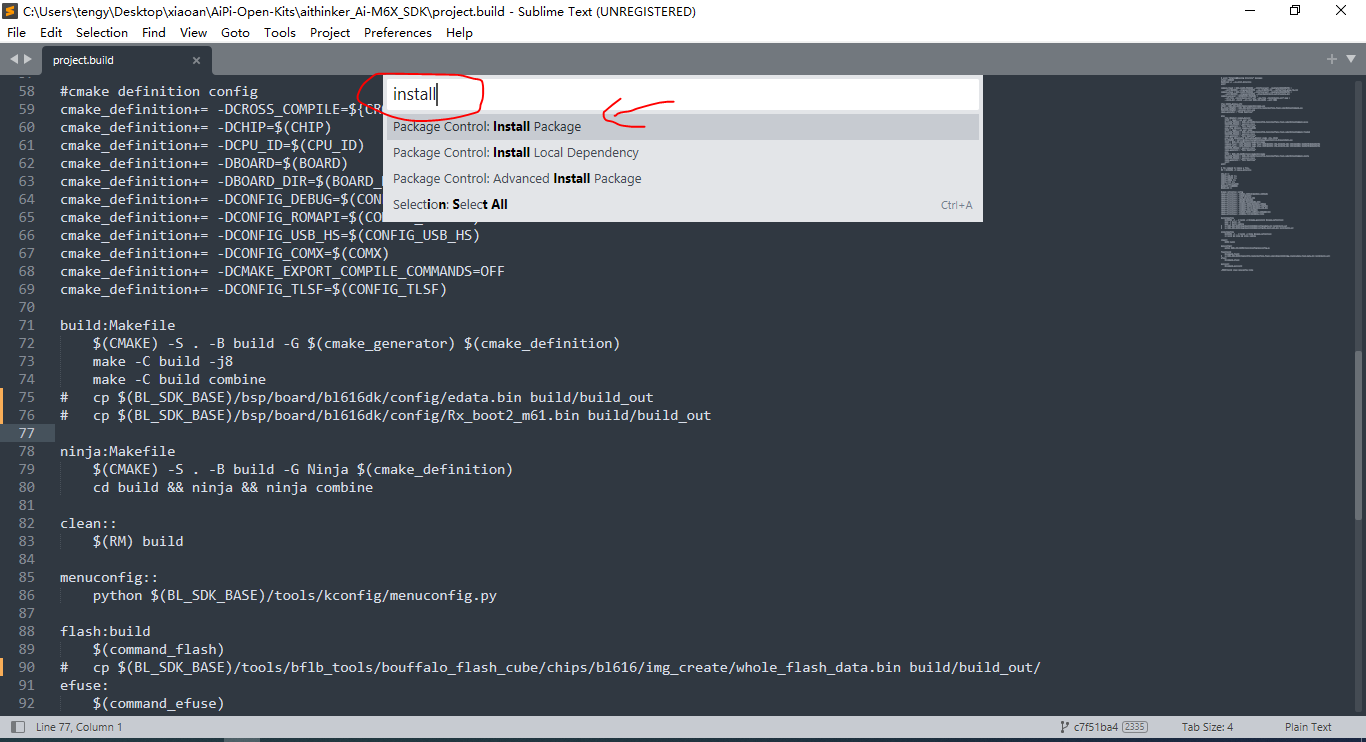Click line number 58 in gutter
Screen dimensions: 1366x742
coord(27,91)
